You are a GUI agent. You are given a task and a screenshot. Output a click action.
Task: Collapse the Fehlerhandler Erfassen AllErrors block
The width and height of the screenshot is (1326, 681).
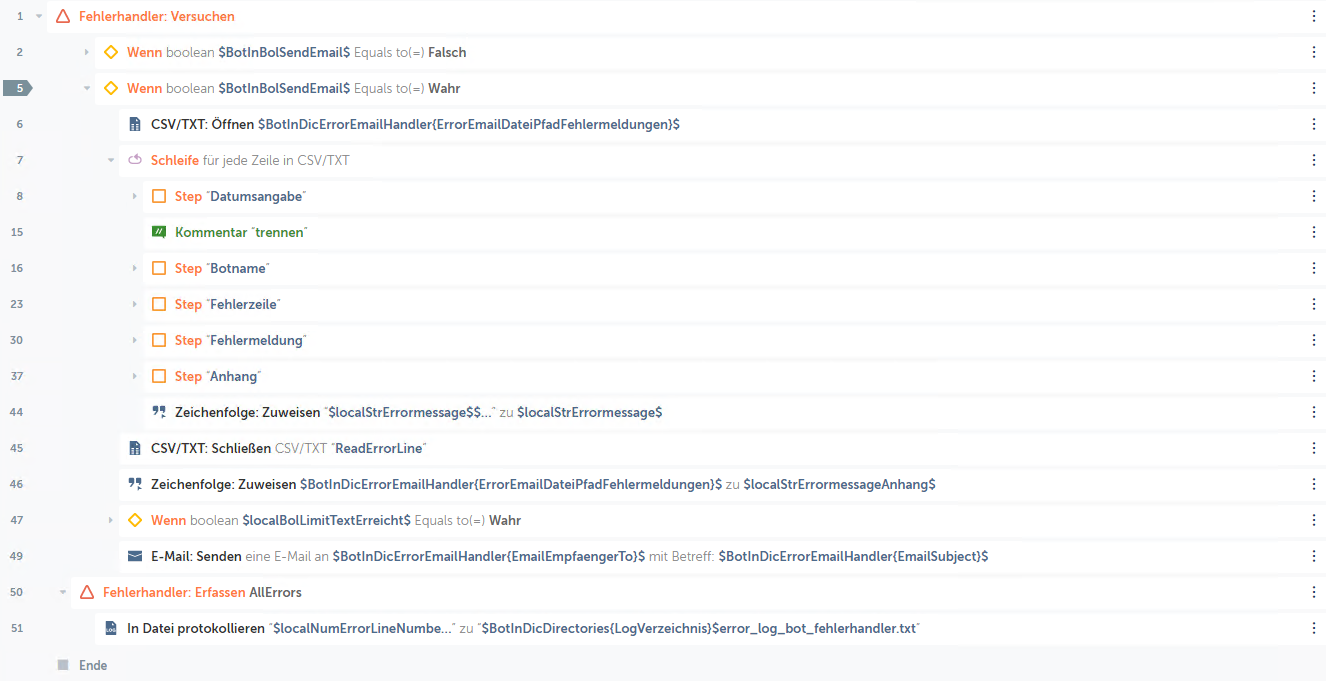[x=63, y=592]
